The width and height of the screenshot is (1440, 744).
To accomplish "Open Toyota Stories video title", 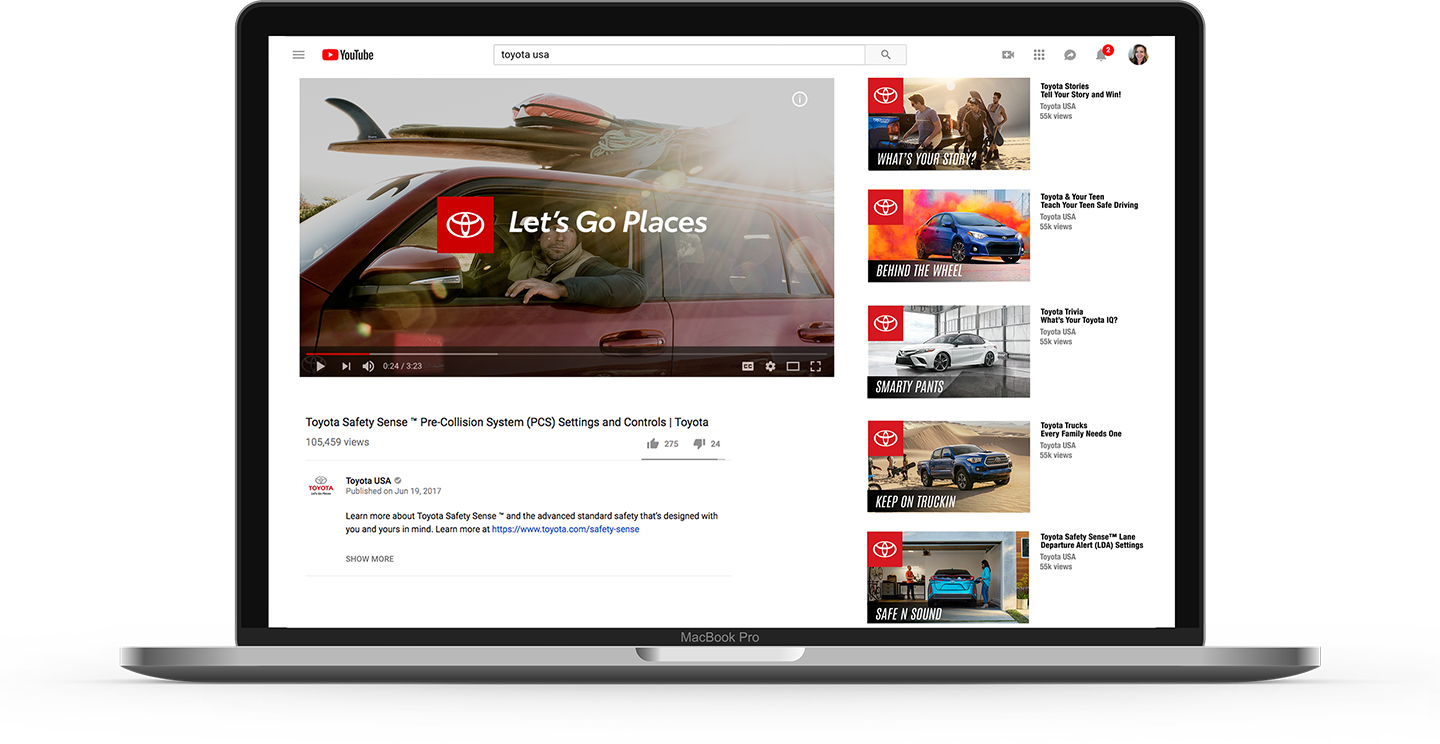I will (1080, 91).
